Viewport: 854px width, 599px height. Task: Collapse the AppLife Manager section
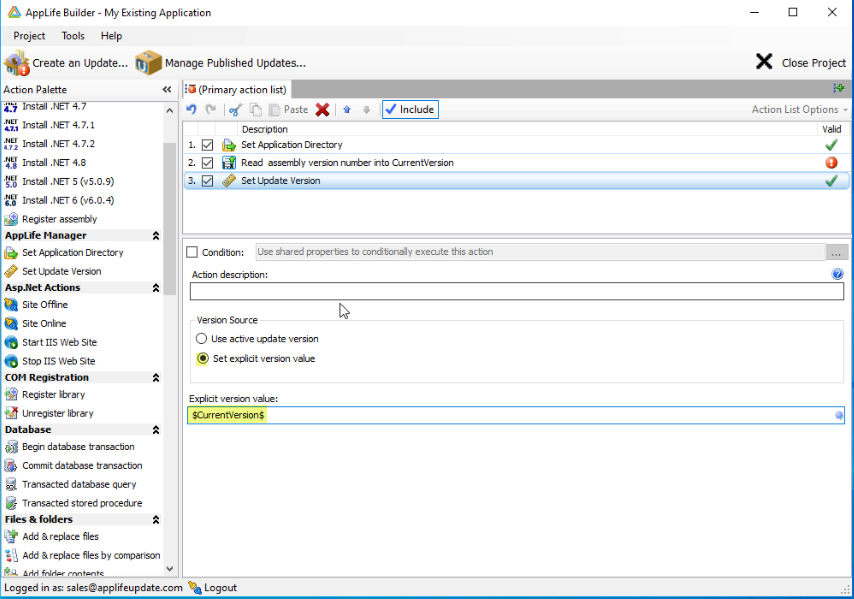tap(156, 236)
